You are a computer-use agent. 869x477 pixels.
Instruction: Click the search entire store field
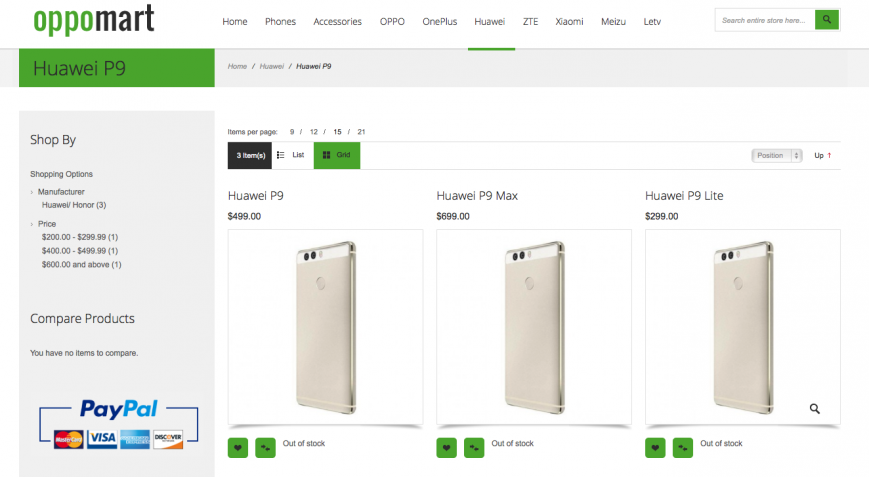click(765, 20)
